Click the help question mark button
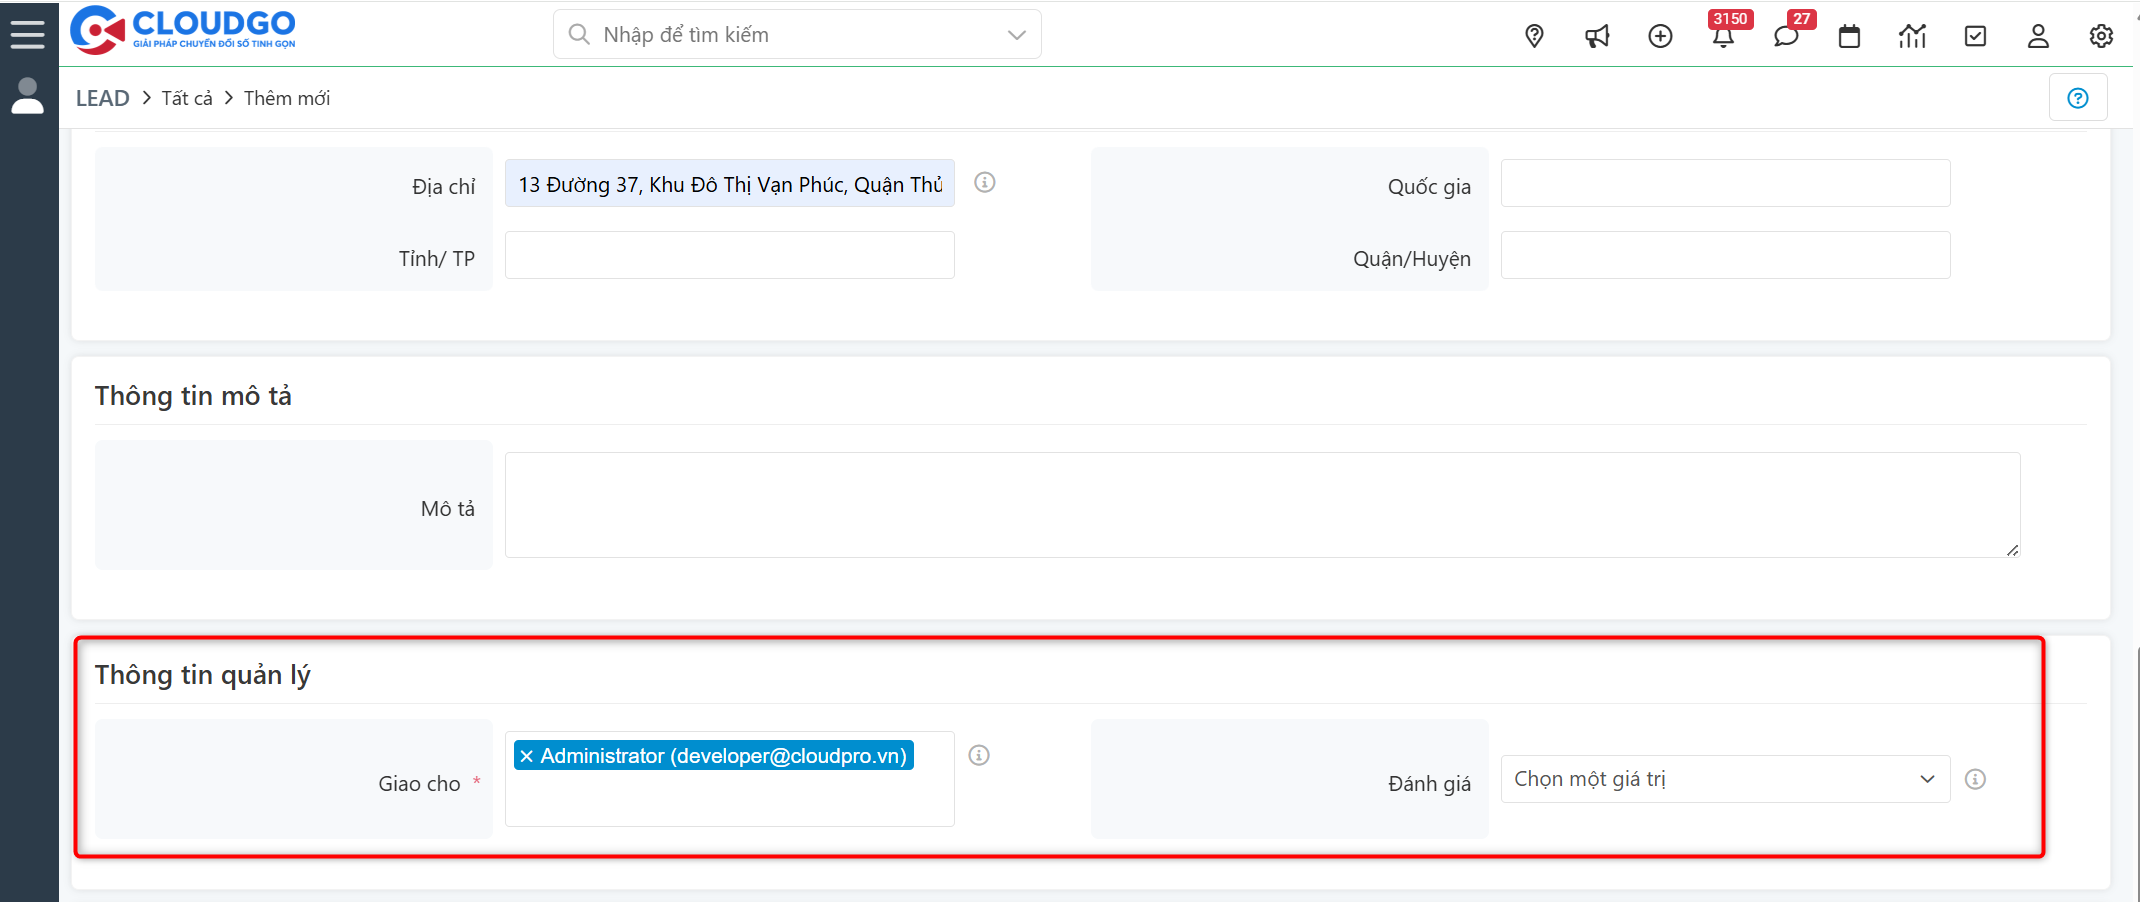This screenshot has height=902, width=2140. [x=2078, y=97]
